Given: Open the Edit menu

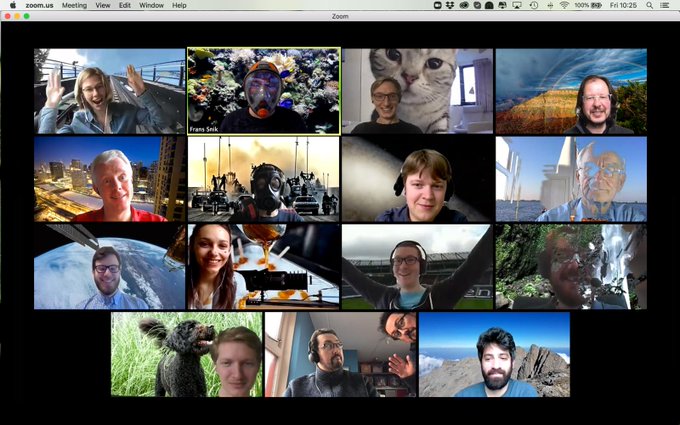Looking at the screenshot, I should click(124, 5).
